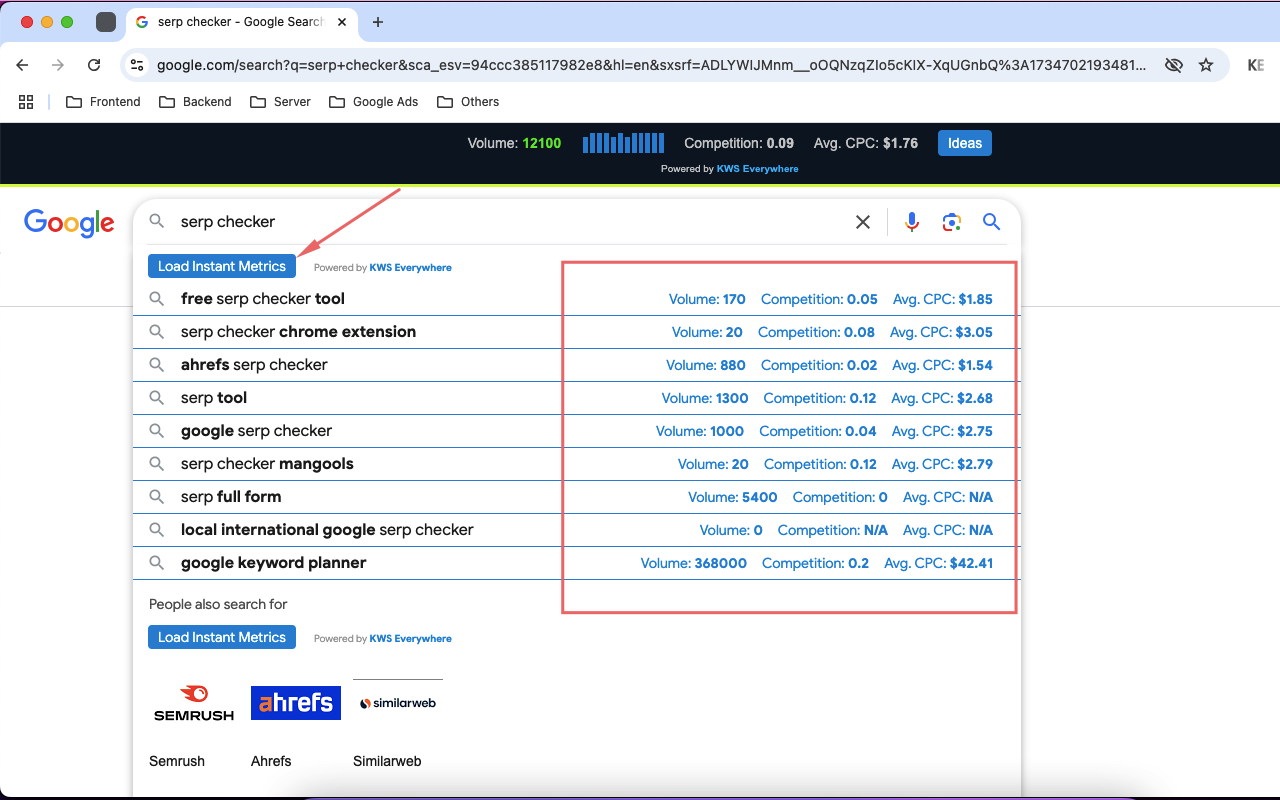Clear the search box with X icon
Viewport: 1280px width, 800px height.
click(x=863, y=222)
